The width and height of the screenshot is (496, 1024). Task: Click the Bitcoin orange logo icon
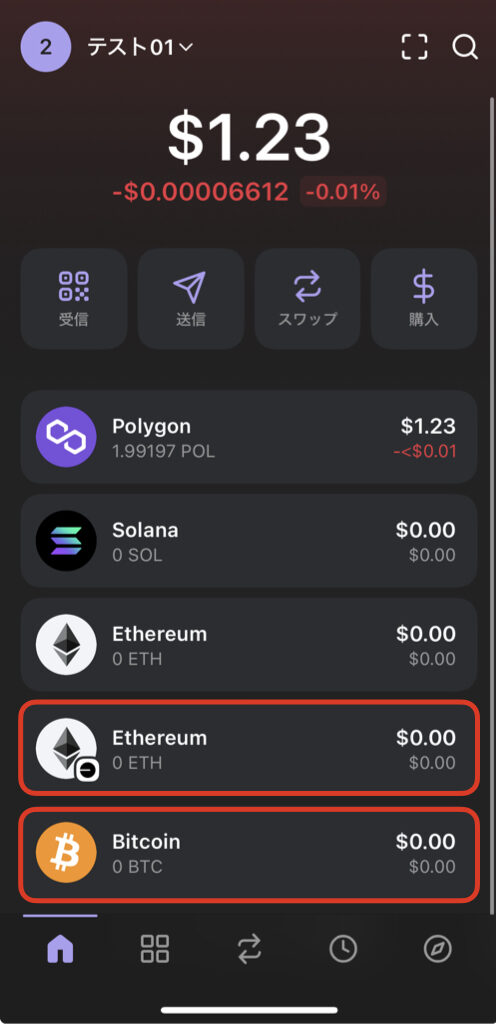pos(66,852)
